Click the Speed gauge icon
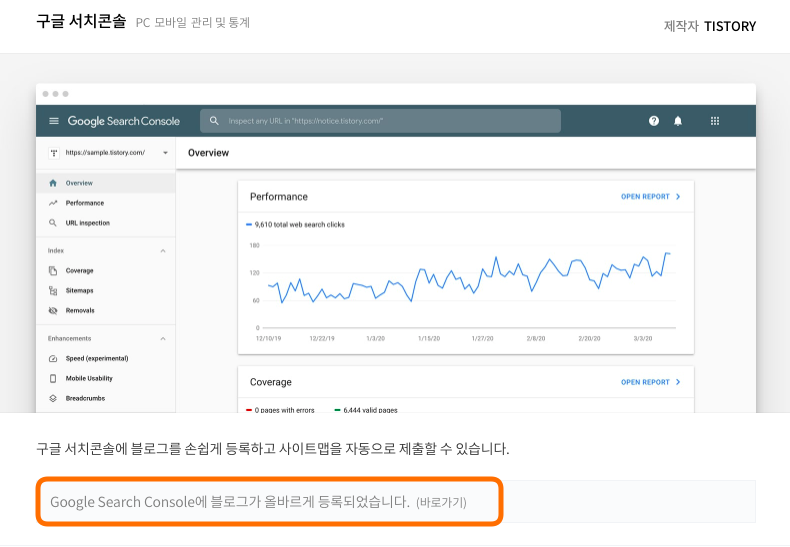The width and height of the screenshot is (790, 547). (53, 359)
